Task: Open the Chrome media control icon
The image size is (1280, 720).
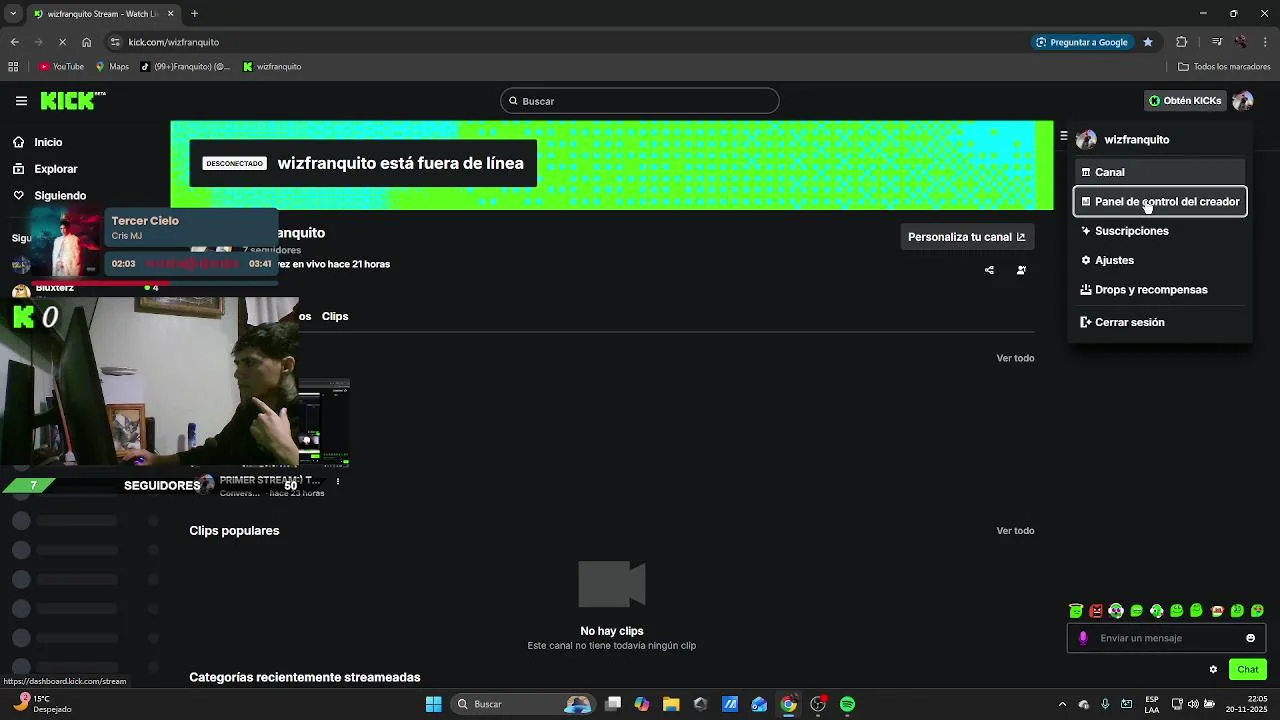Action: [1217, 42]
